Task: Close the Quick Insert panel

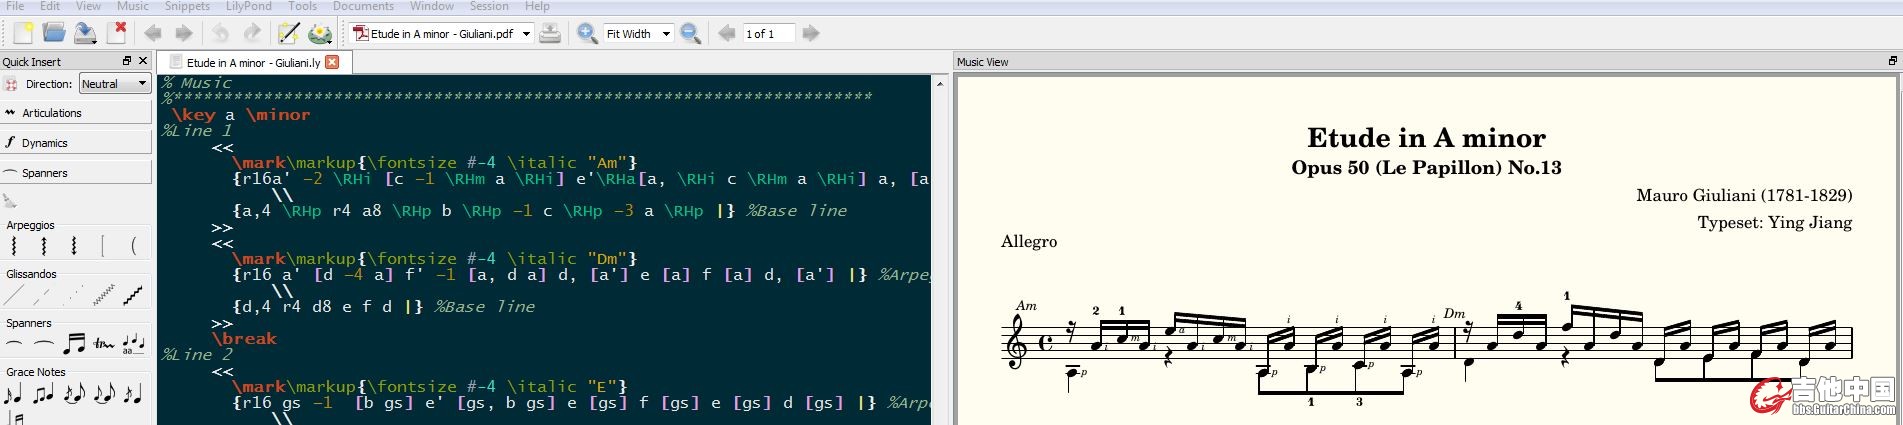Action: (145, 61)
